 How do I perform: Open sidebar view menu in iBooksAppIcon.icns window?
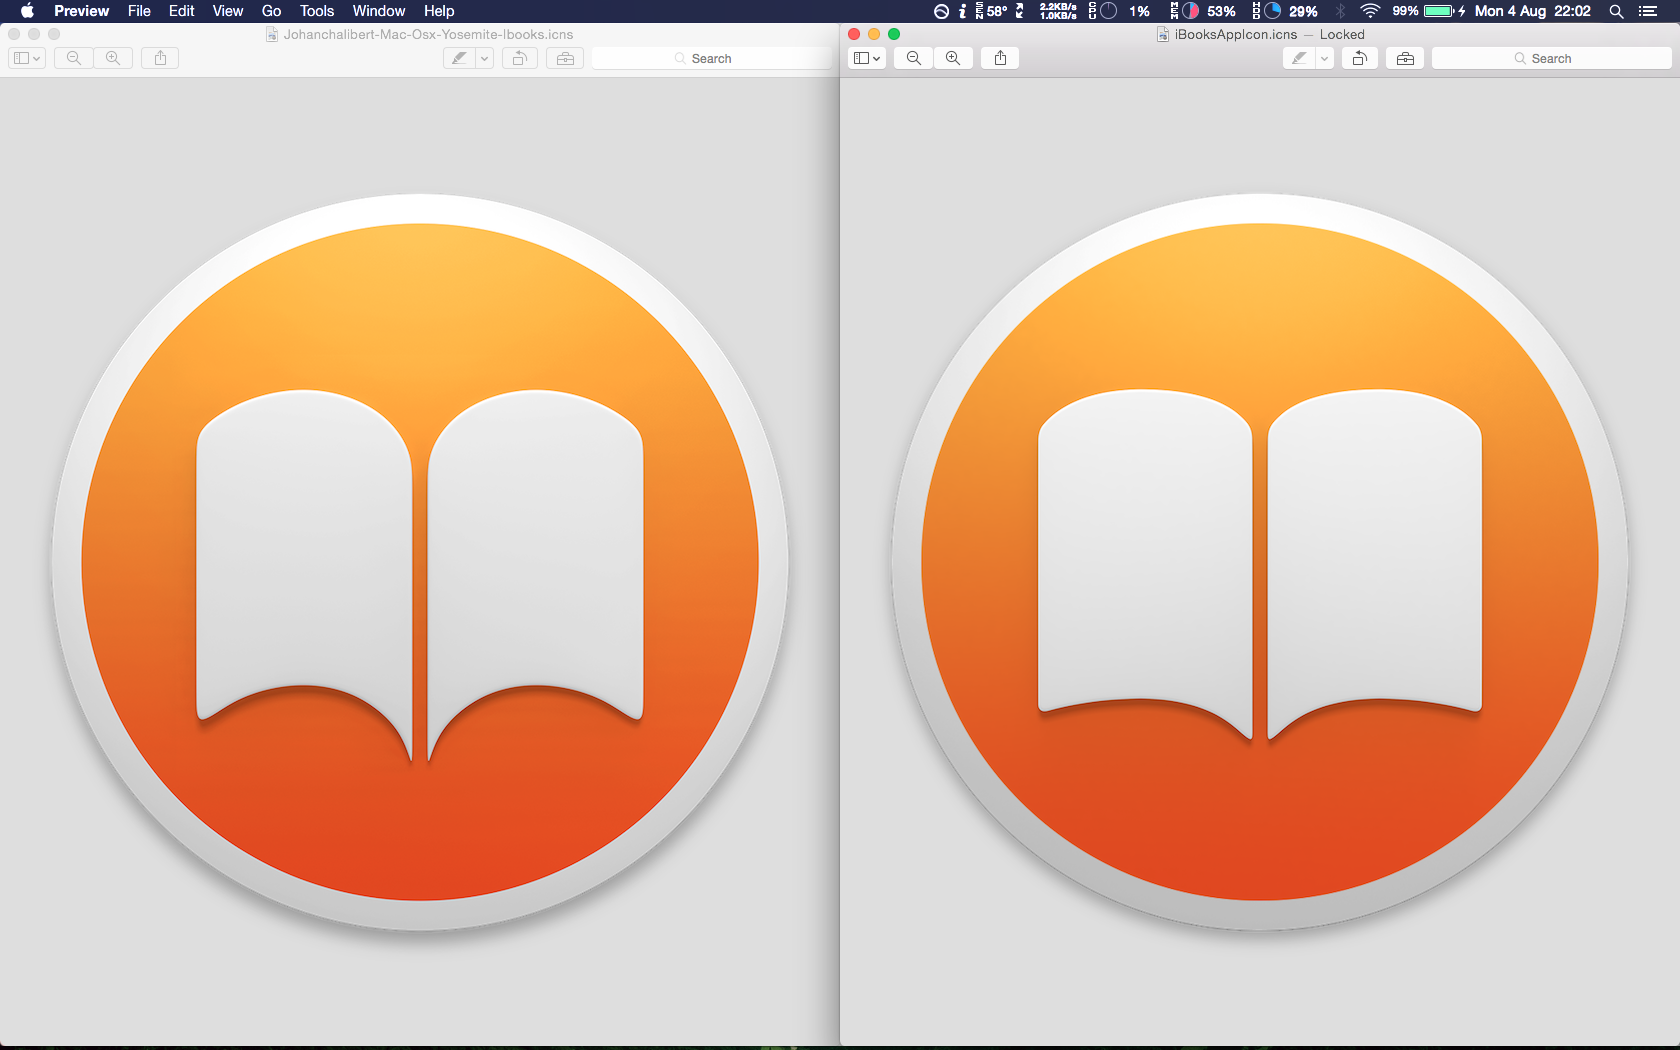867,58
